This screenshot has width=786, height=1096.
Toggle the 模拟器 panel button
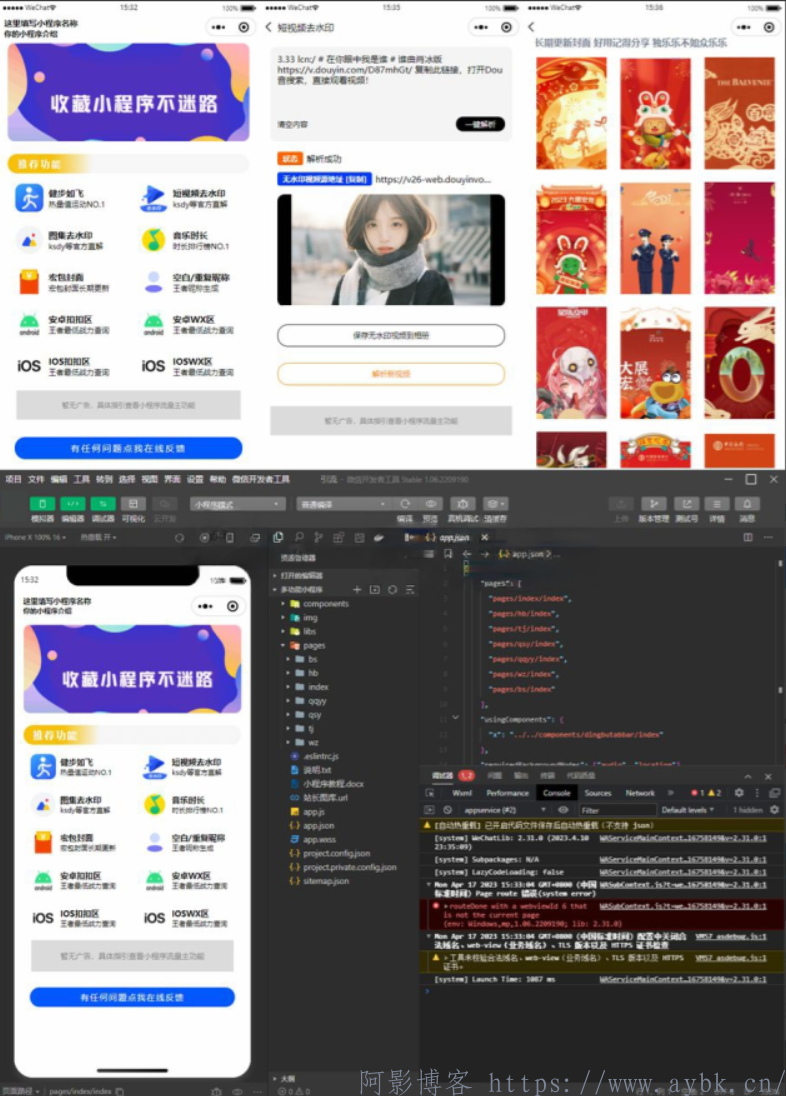(42, 504)
